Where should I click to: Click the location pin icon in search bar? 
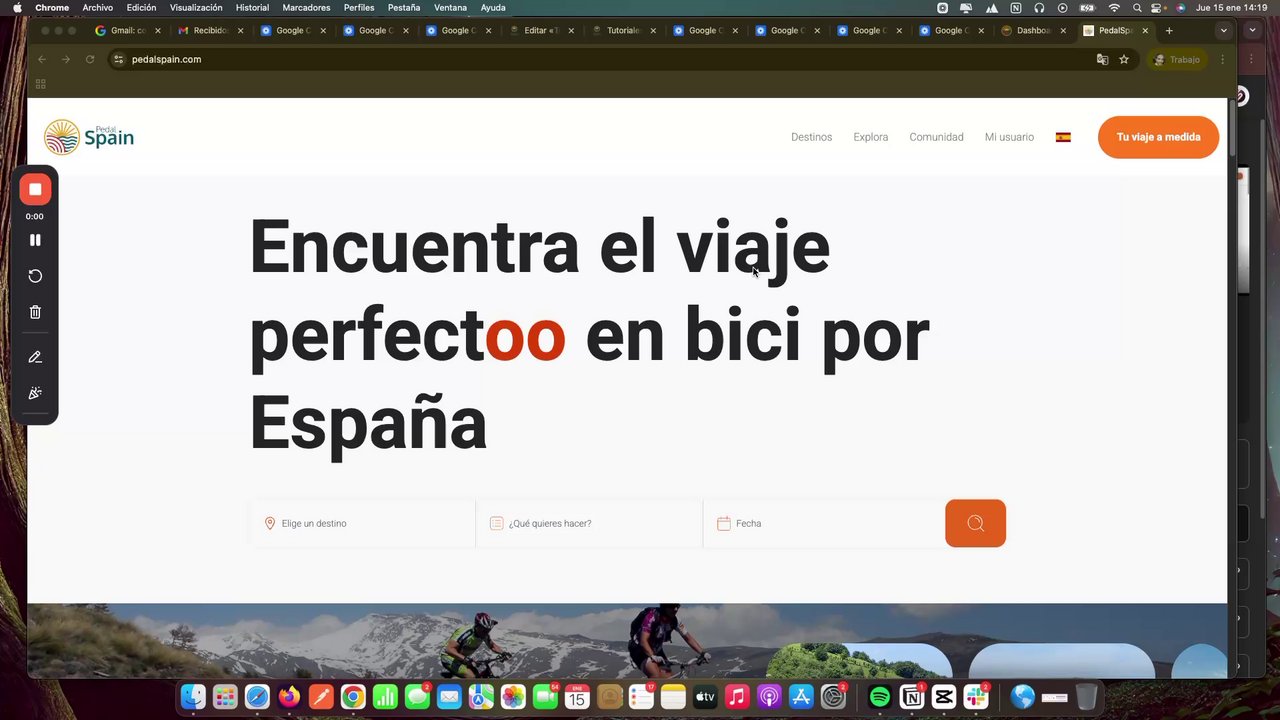tap(270, 523)
